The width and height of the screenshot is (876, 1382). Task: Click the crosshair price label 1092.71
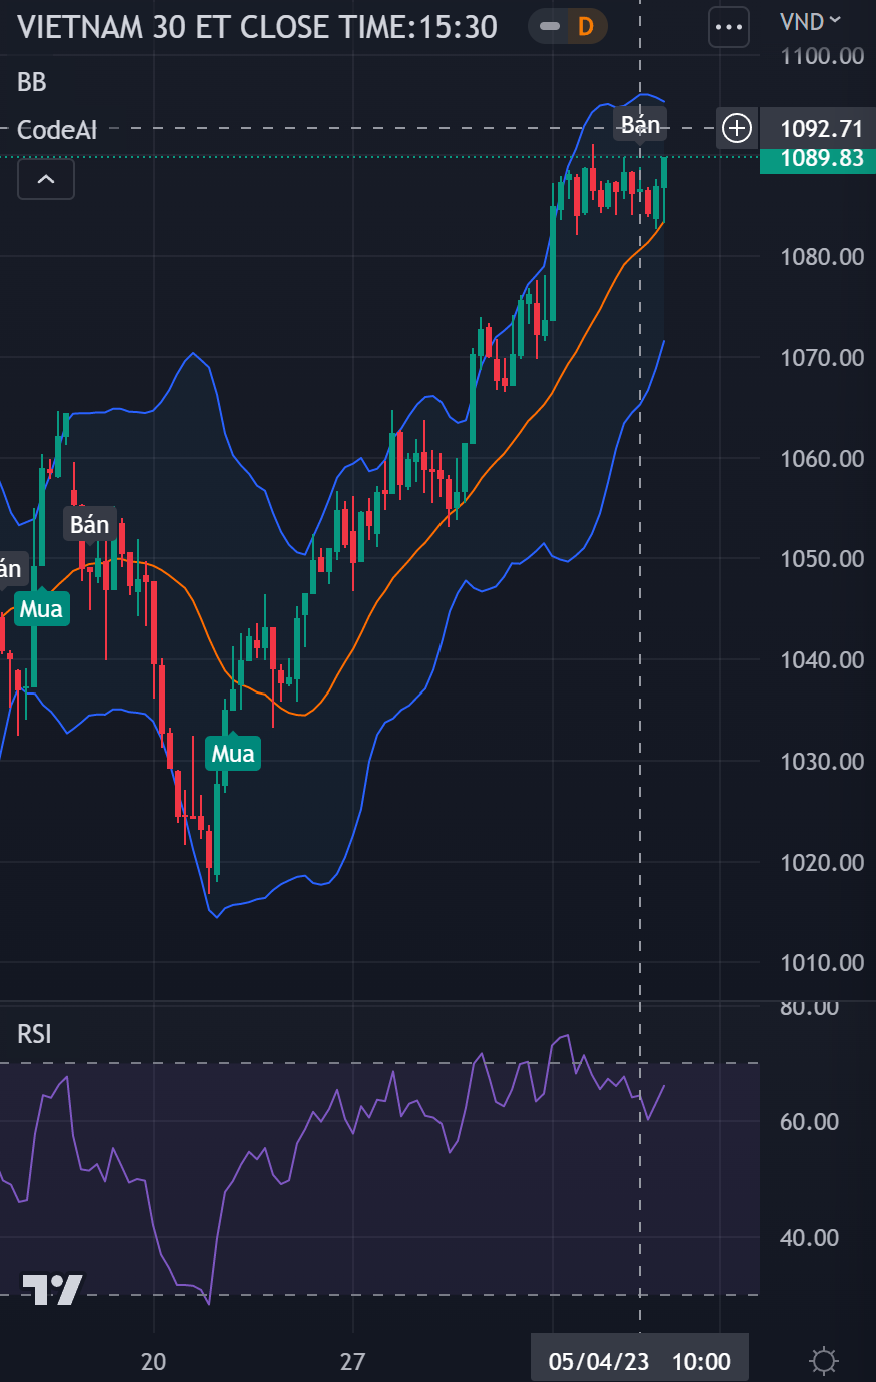click(818, 128)
